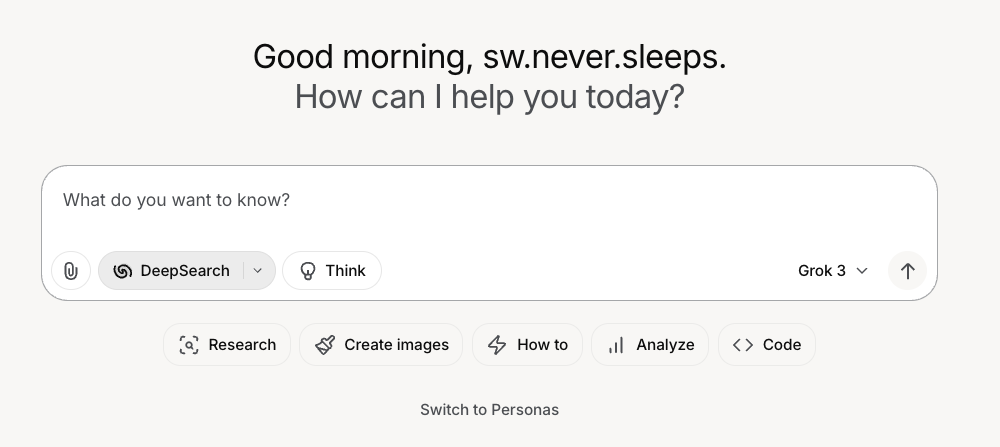Screen dimensions: 1000x447
Task: Expand the DeepSearch options chevron
Action: coord(258,271)
